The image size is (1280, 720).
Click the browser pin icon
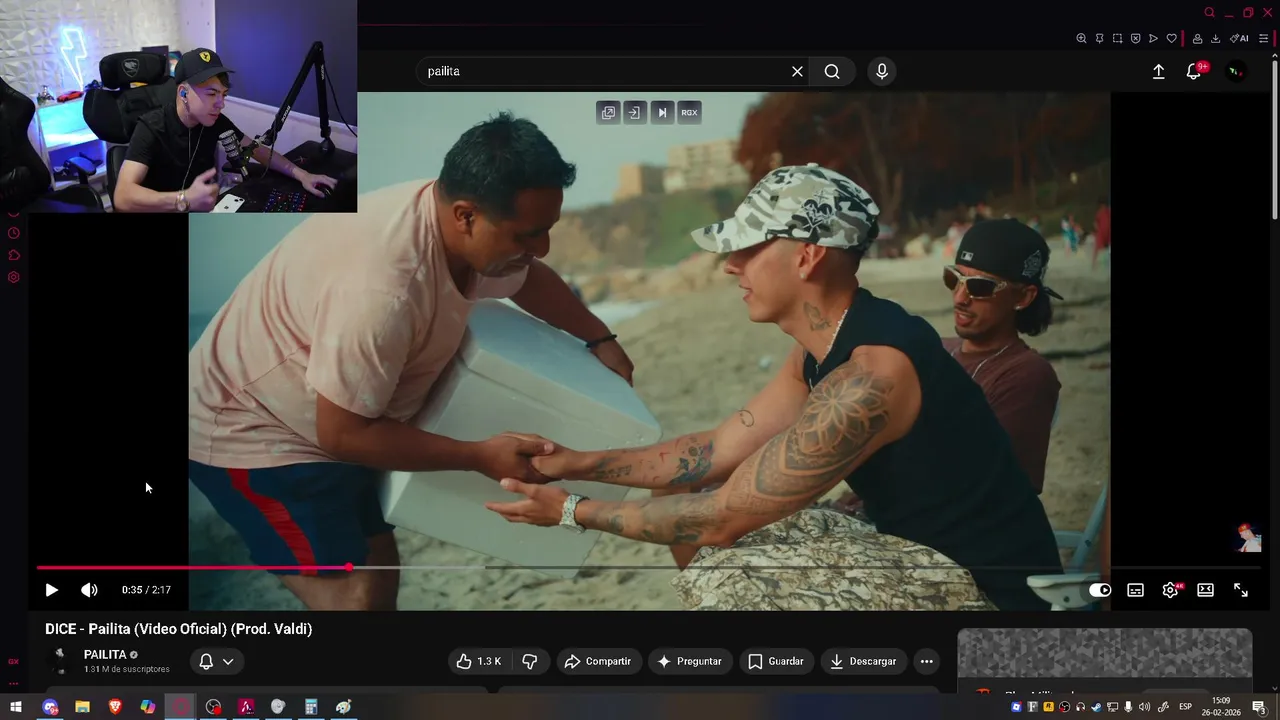[1099, 39]
